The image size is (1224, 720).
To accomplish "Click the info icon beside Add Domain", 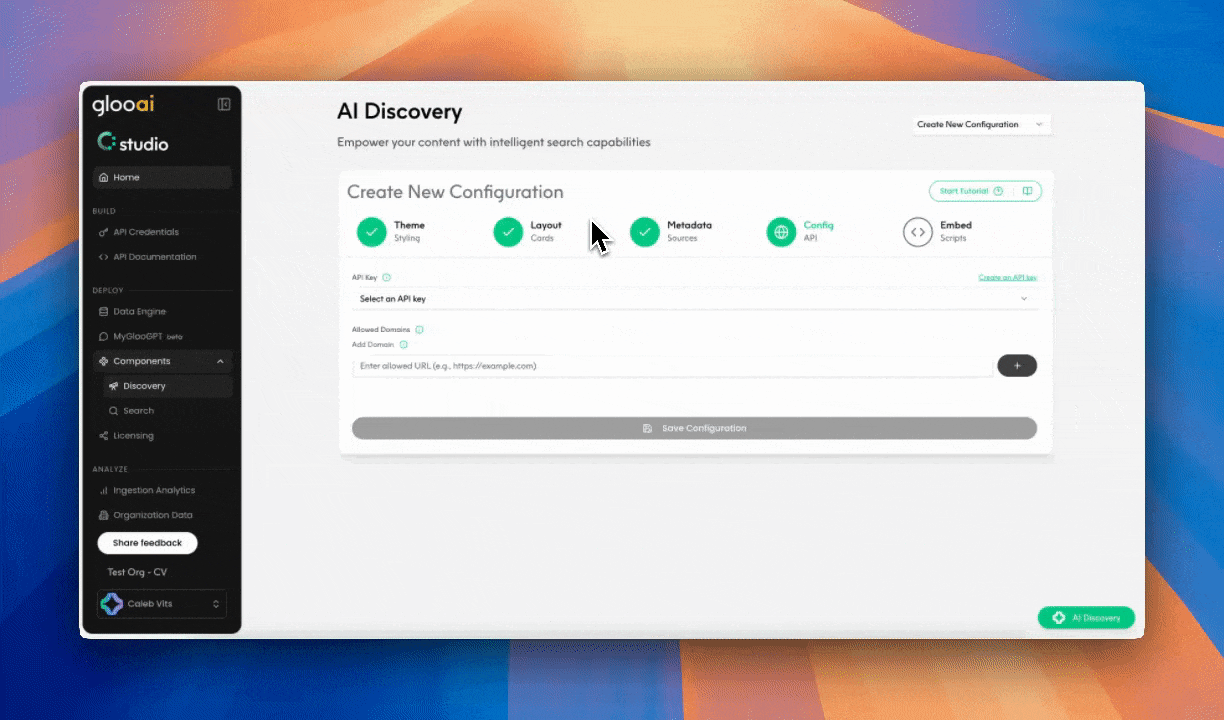I will (x=403, y=344).
